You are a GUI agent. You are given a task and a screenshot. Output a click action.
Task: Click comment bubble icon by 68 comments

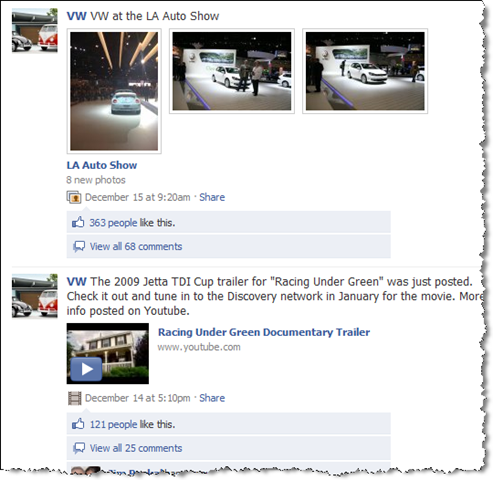tap(79, 247)
